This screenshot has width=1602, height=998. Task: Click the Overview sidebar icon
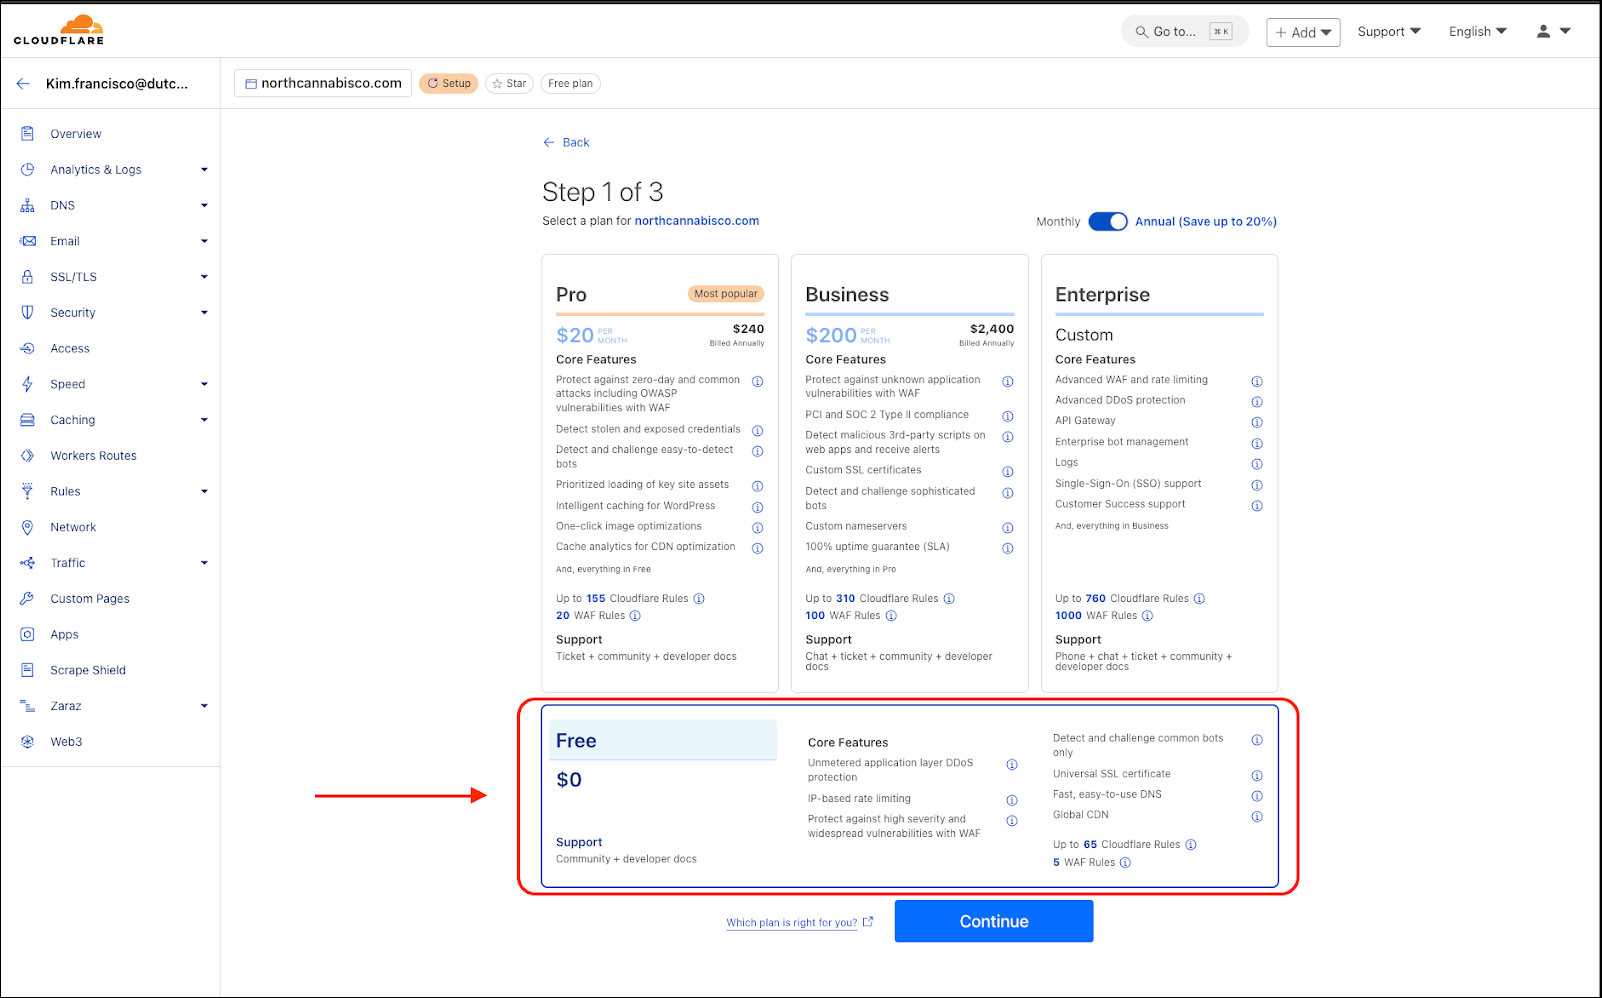pyautogui.click(x=28, y=134)
